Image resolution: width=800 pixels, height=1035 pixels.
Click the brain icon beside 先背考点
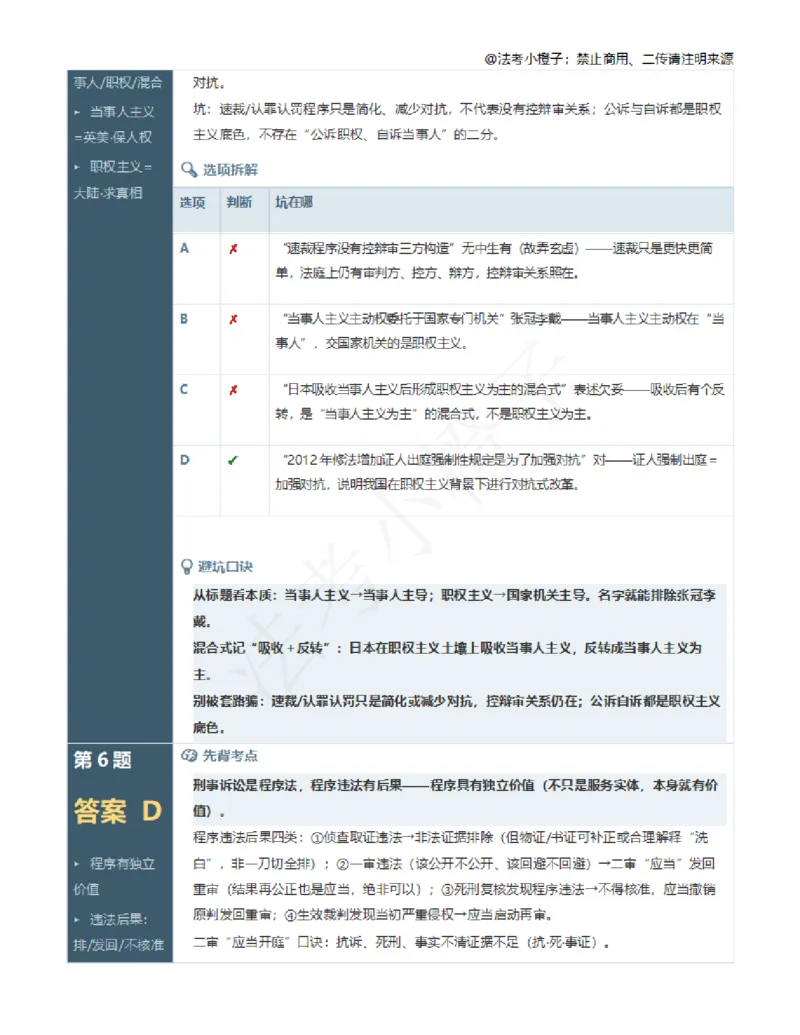click(x=189, y=755)
